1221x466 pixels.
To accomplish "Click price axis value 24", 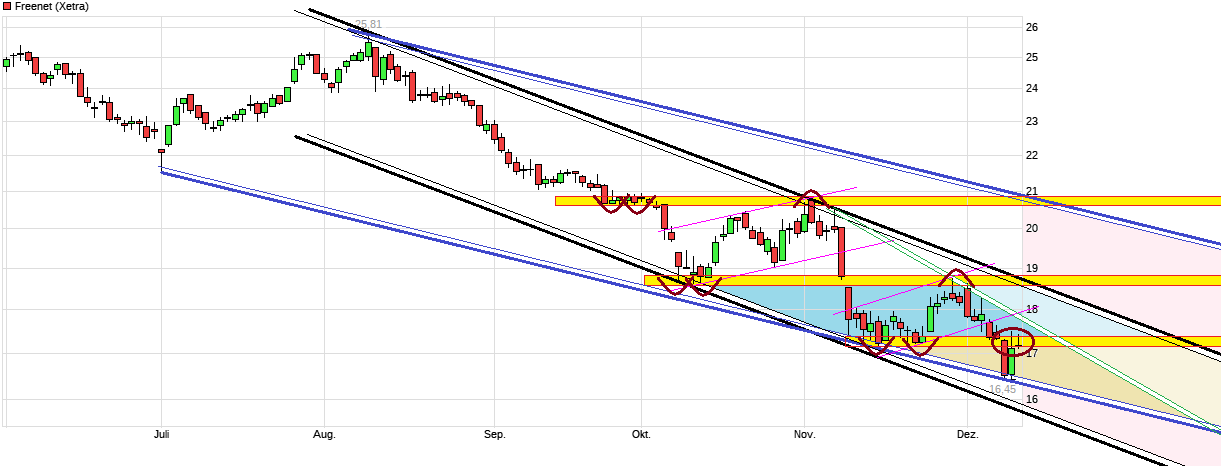I will coord(1031,88).
